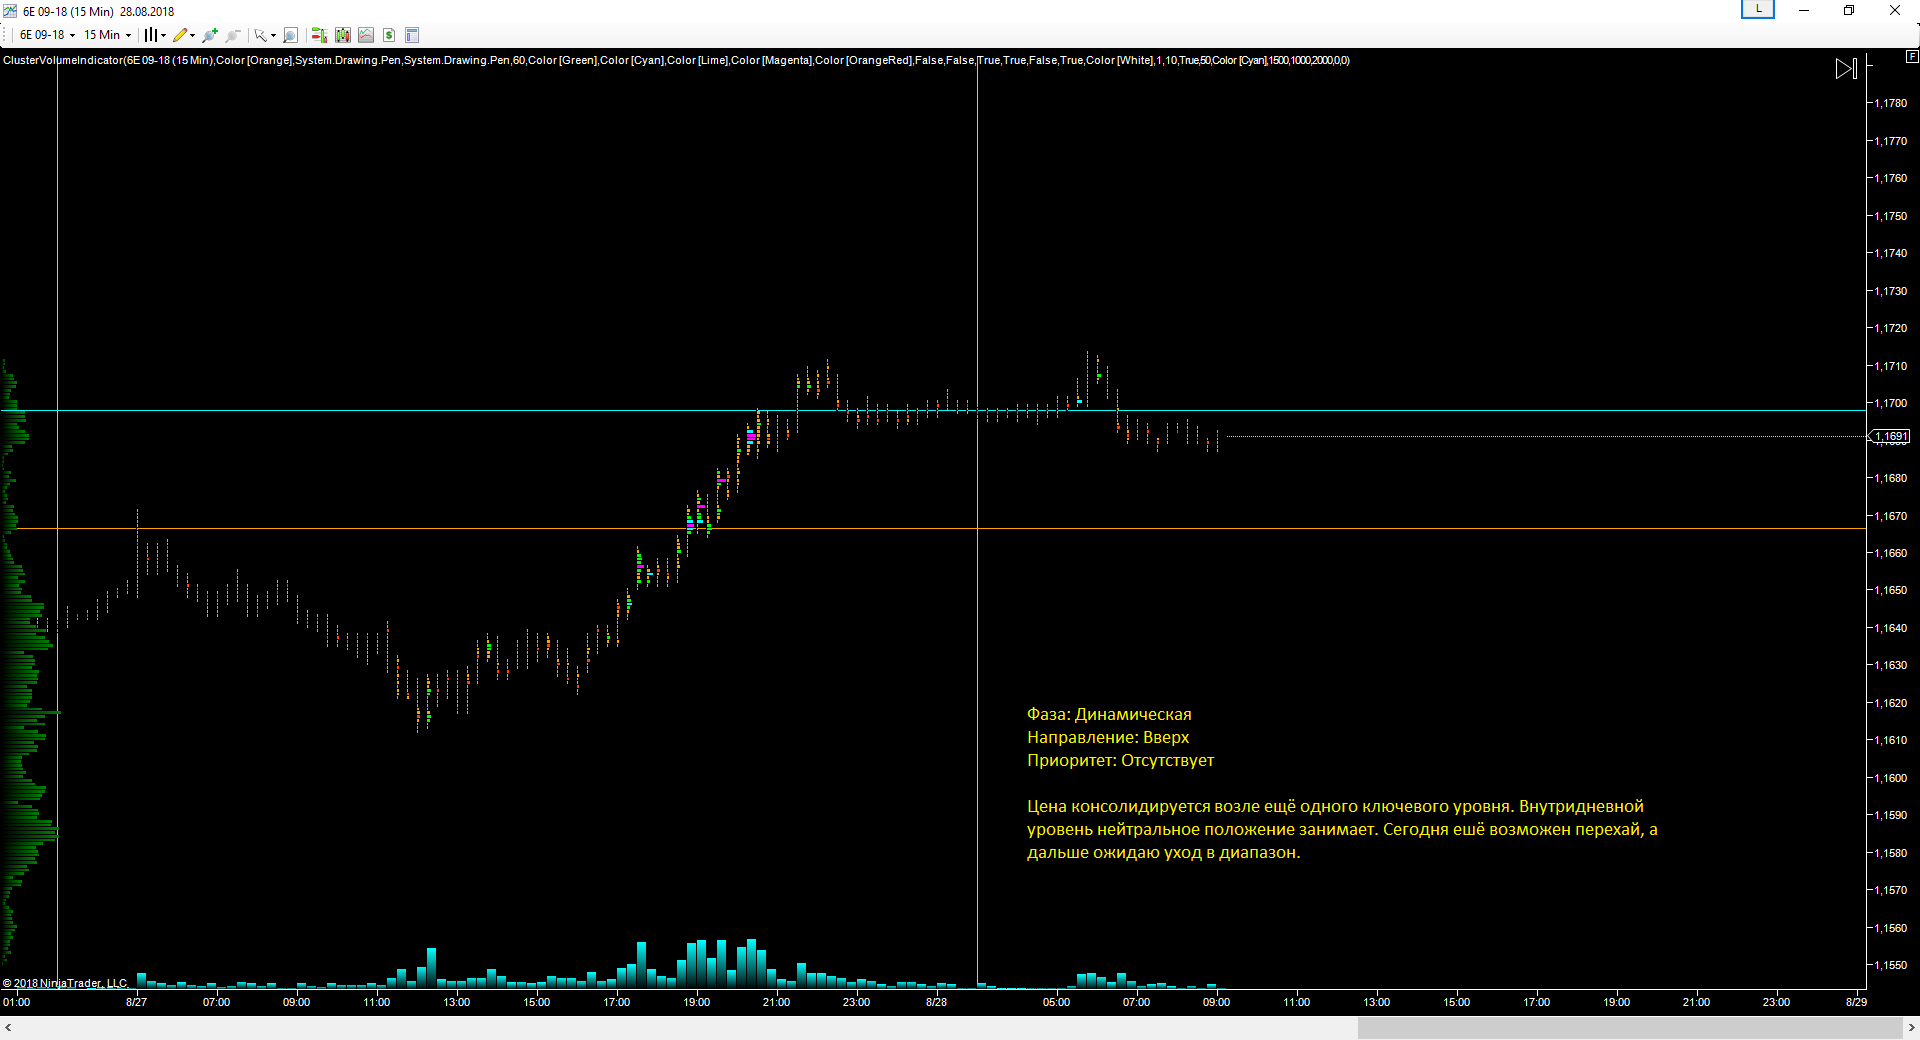Toggle the Chart Trader panel icon
The image size is (1920, 1040).
pos(319,35)
